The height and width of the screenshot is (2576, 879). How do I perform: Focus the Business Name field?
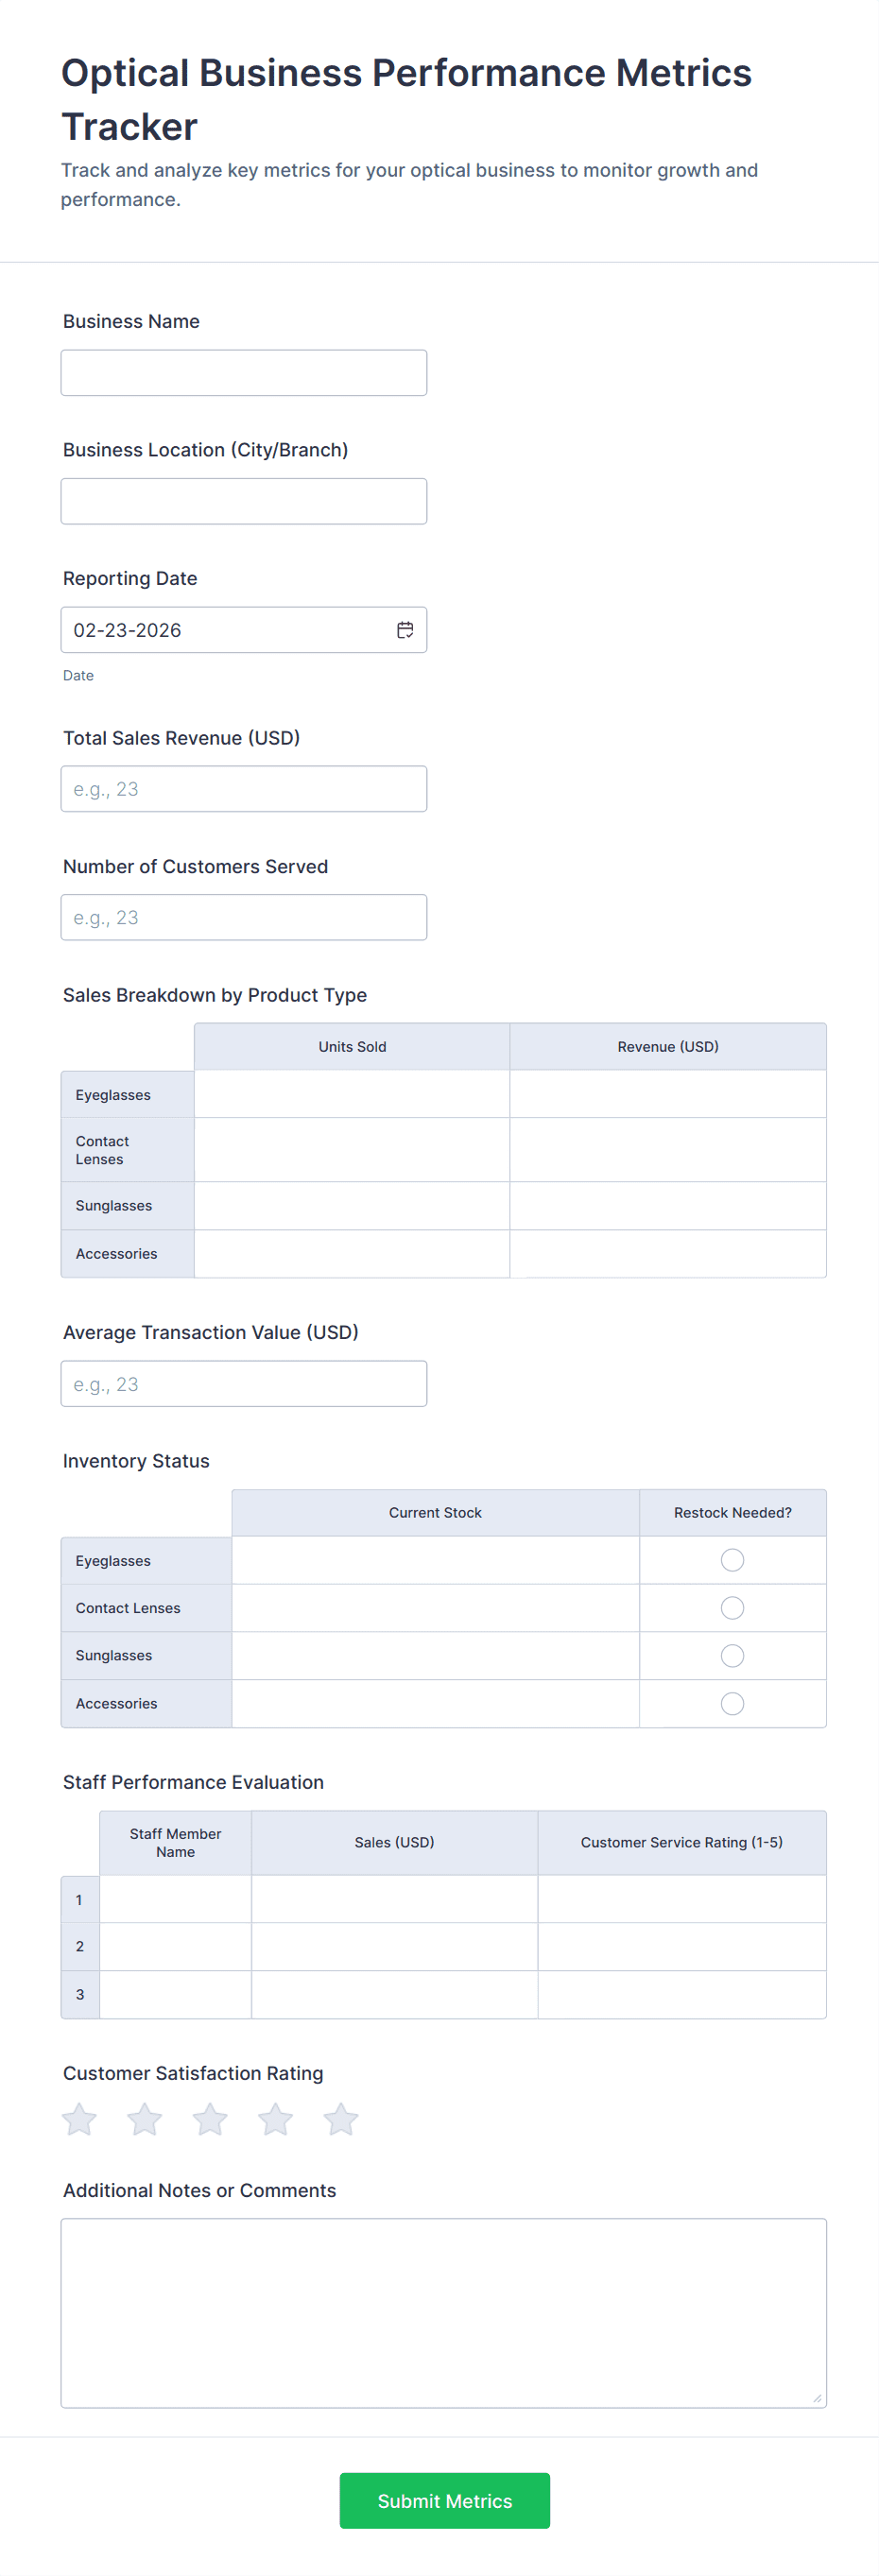tap(244, 373)
